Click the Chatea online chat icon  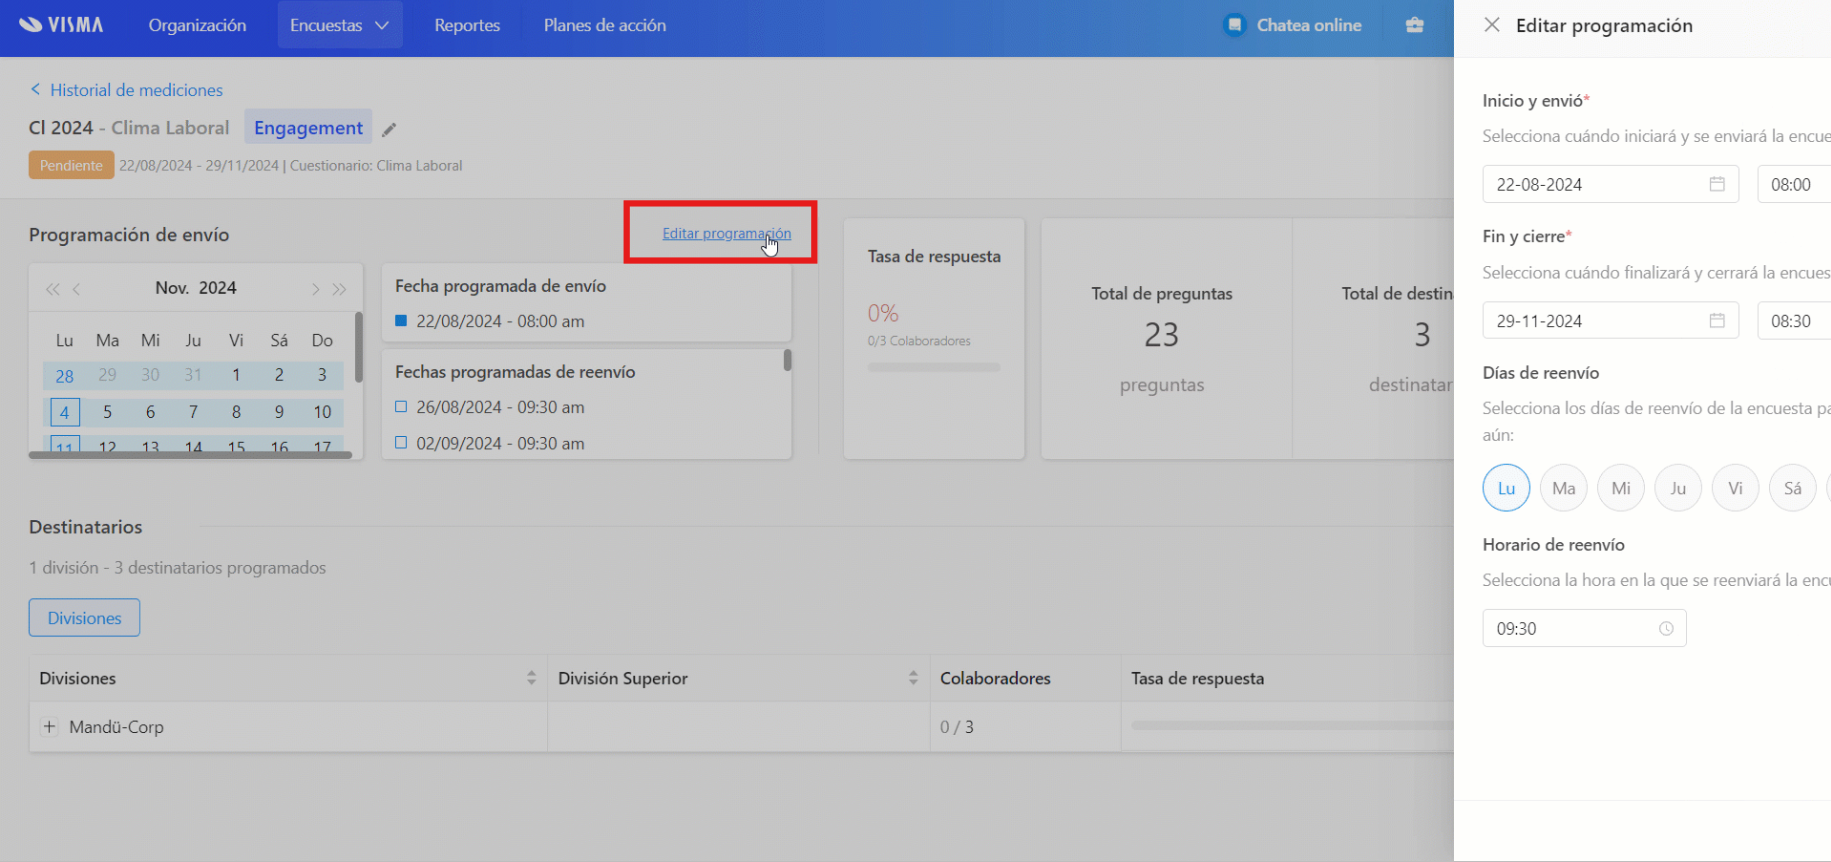click(x=1235, y=25)
